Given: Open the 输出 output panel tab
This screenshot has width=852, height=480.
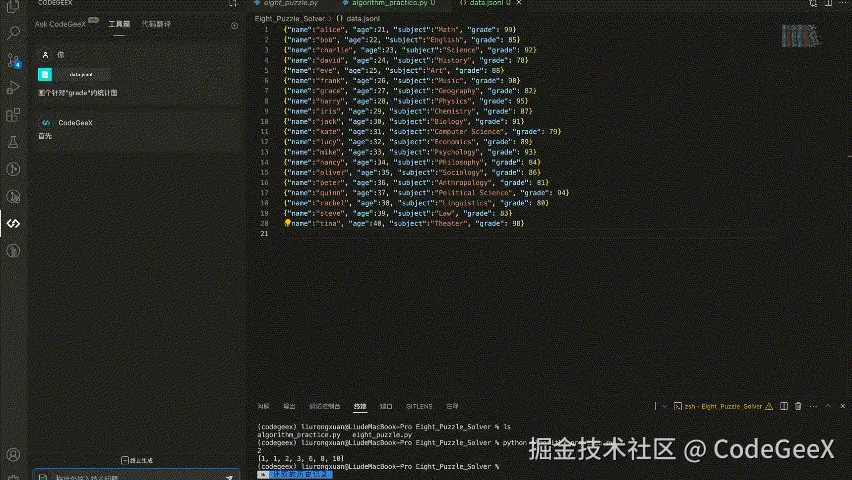Looking at the screenshot, I should coord(289,406).
